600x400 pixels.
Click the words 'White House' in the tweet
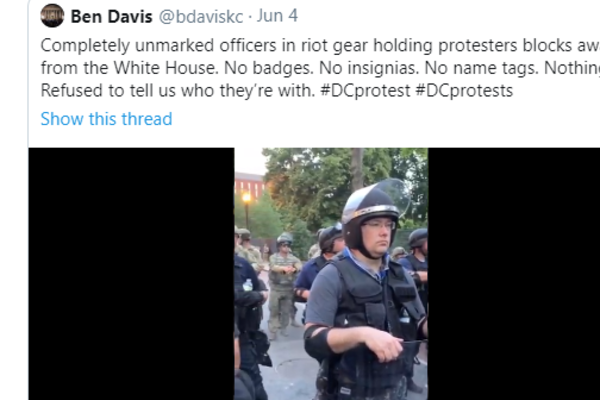click(x=166, y=68)
